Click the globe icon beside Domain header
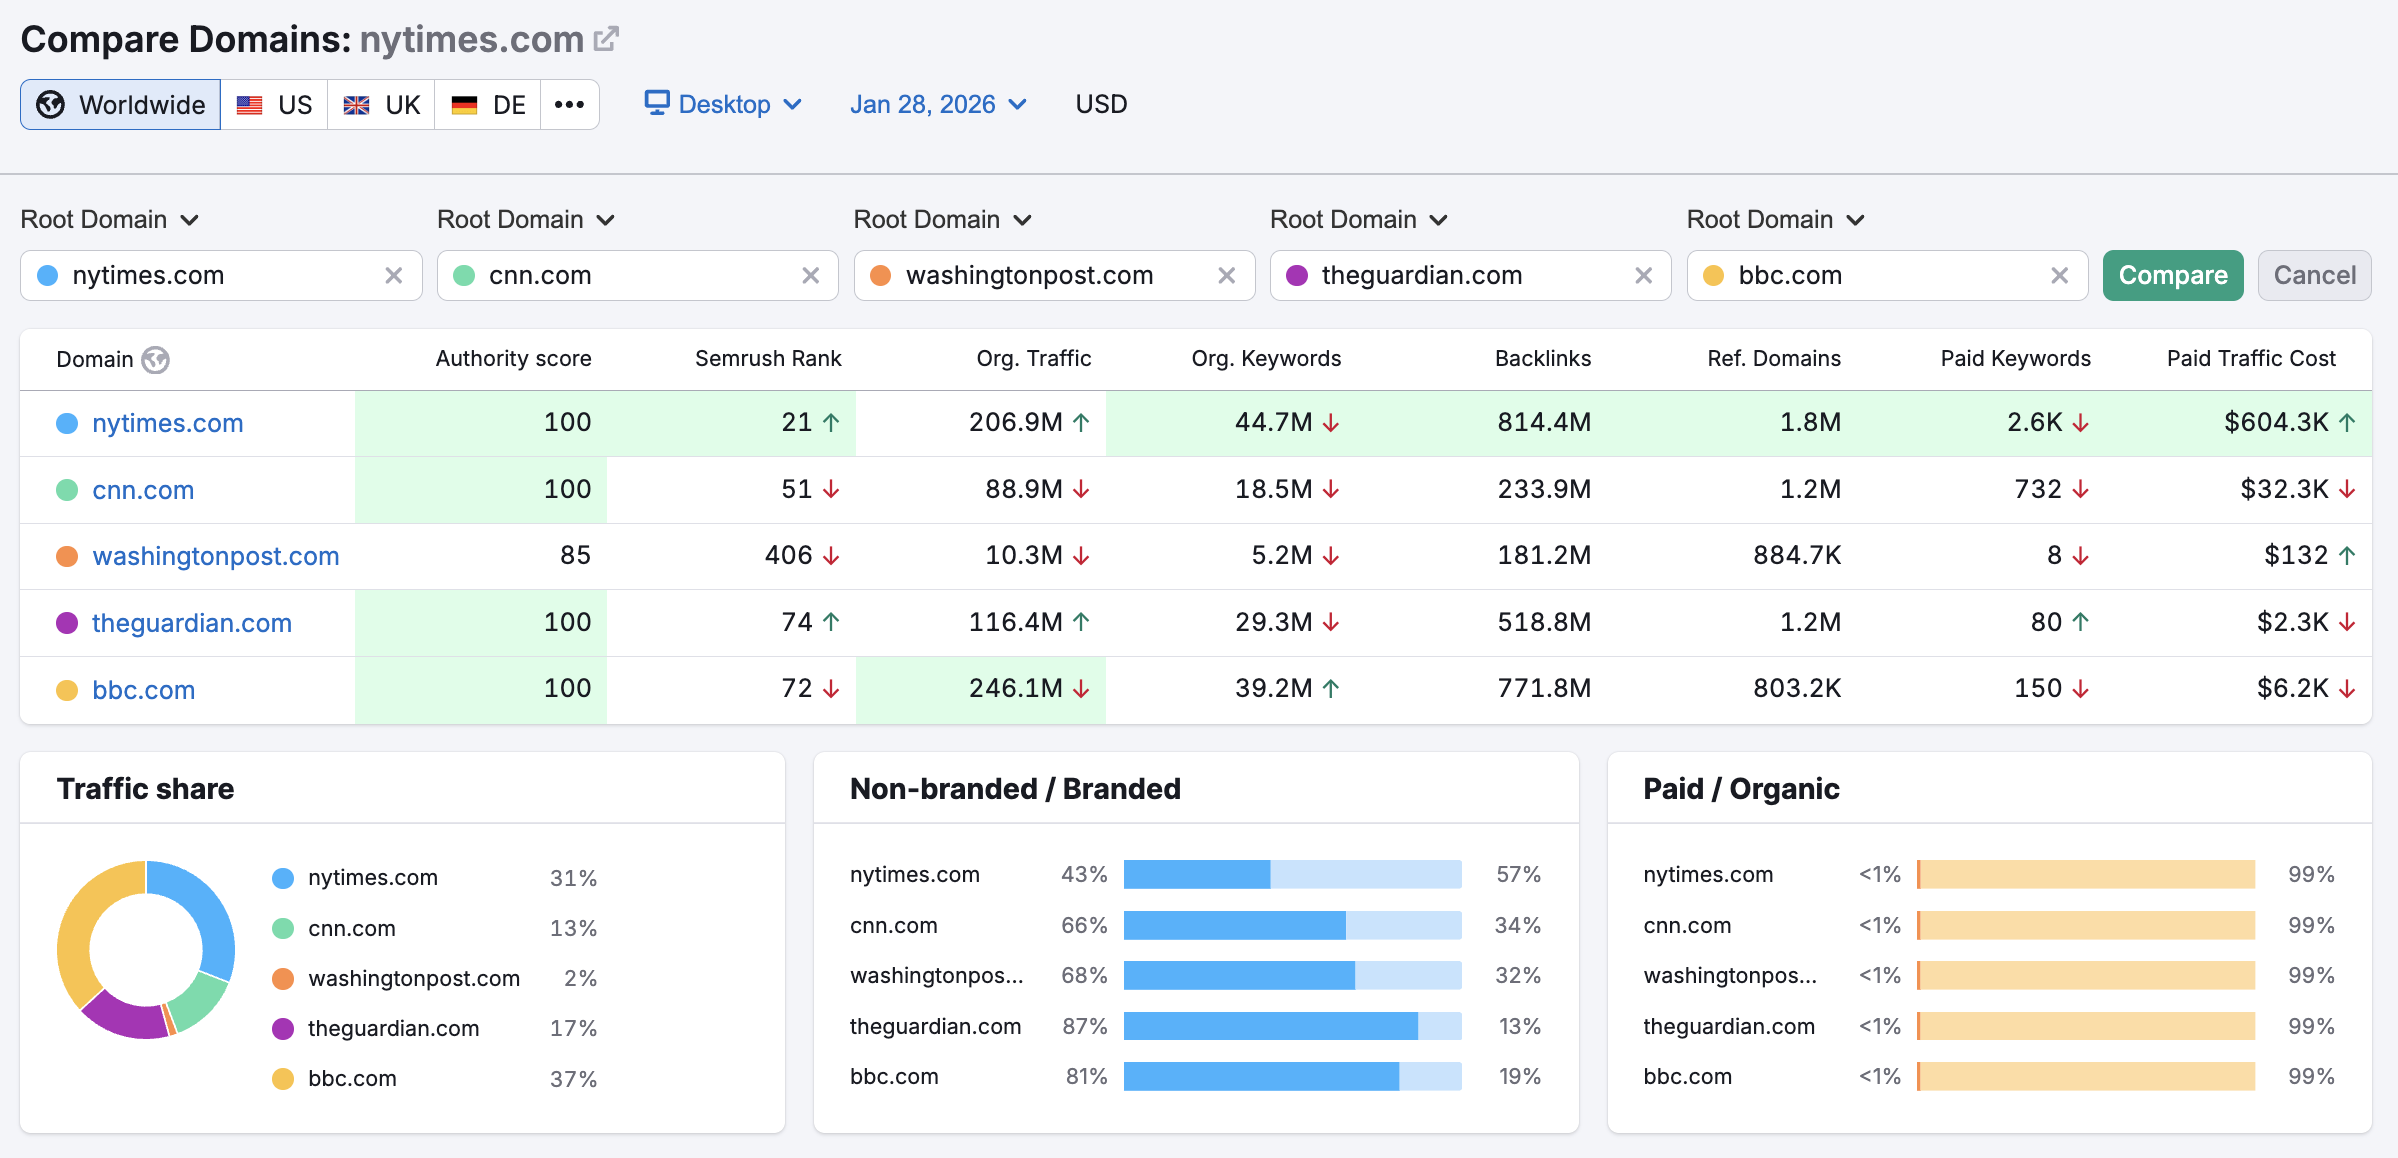The image size is (2398, 1158). pyautogui.click(x=155, y=360)
